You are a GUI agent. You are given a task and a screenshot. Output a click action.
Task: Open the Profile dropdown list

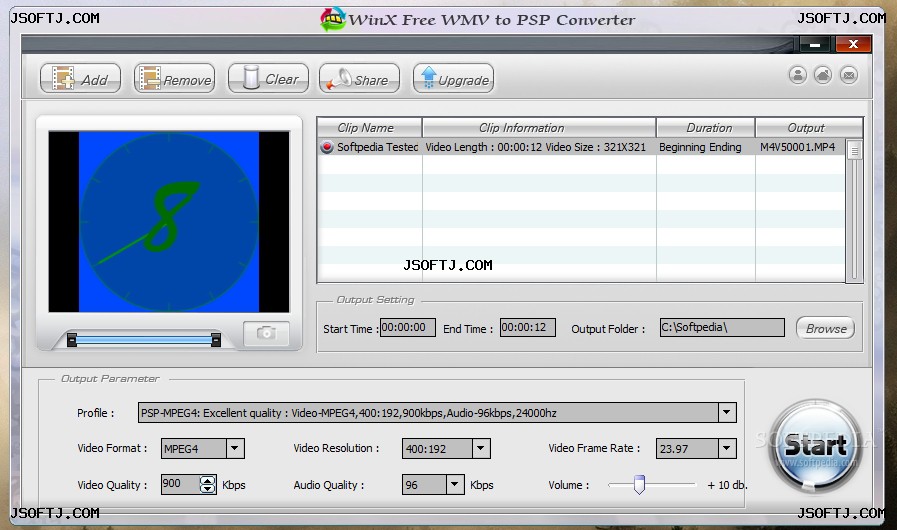pos(727,412)
